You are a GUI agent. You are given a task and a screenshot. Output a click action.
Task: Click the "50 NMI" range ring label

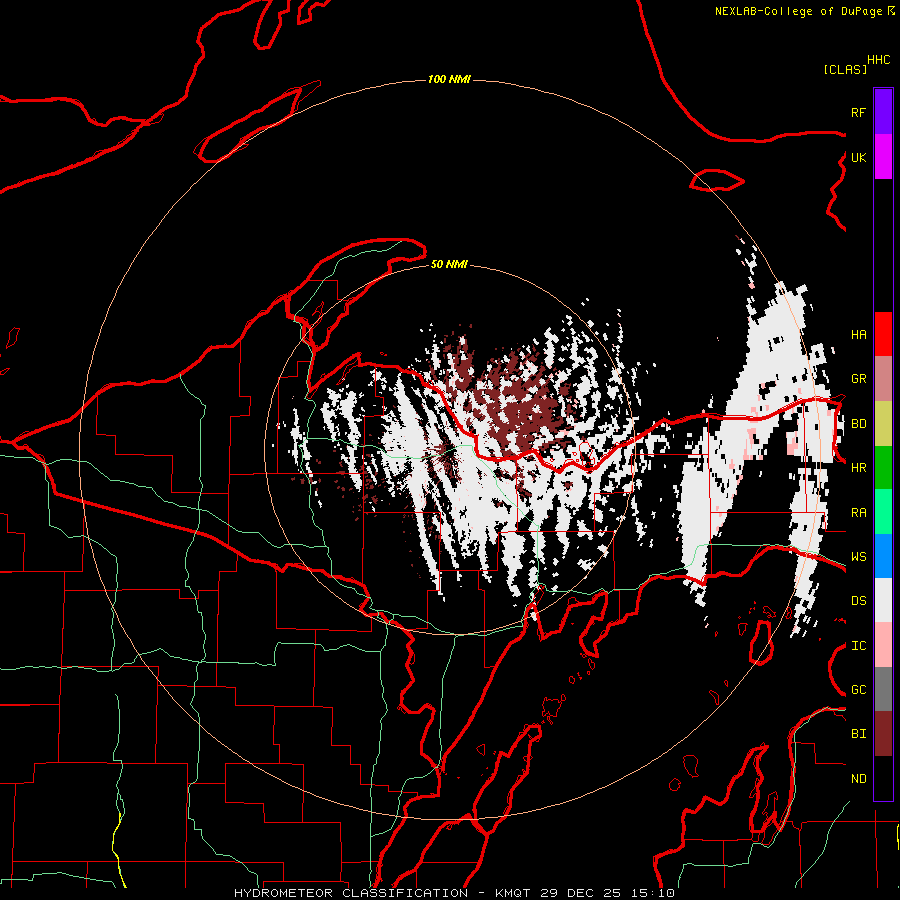tap(449, 264)
